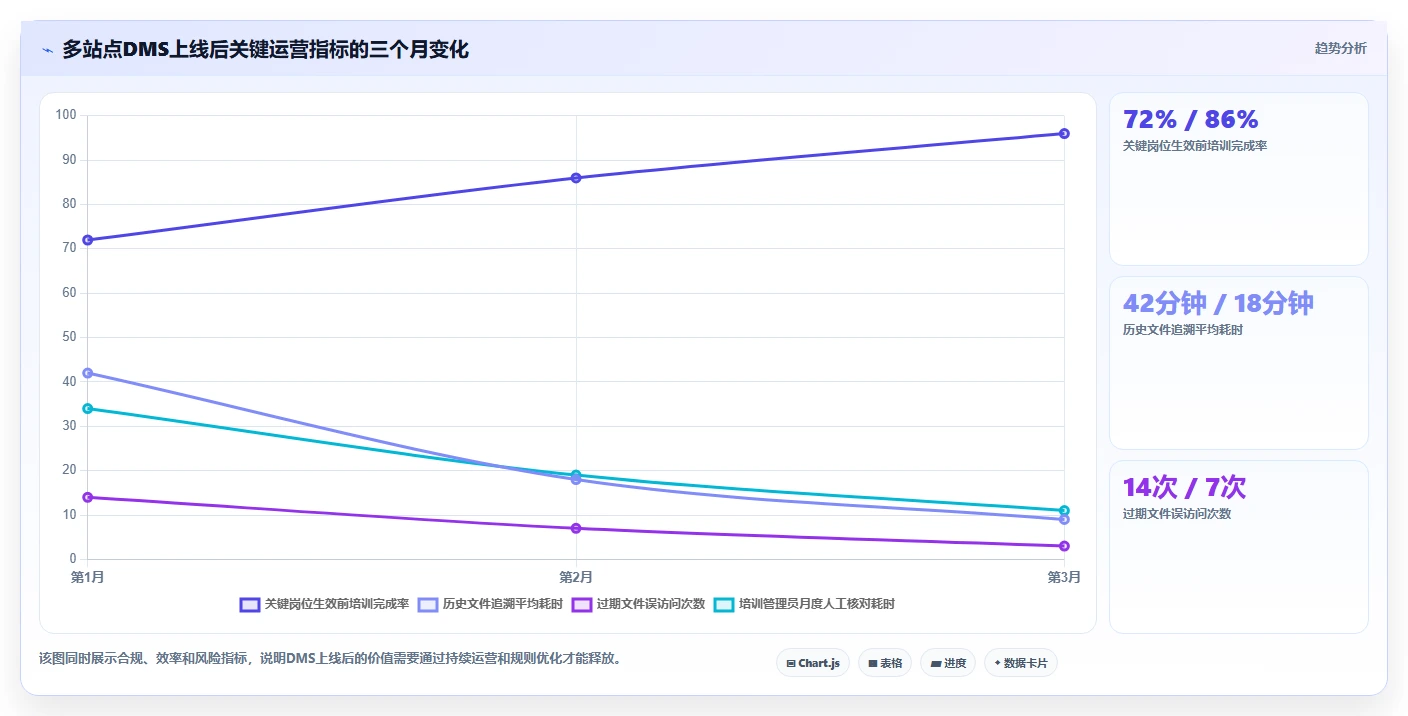
Task: Click the 第2月 x-axis label
Action: pos(576,577)
